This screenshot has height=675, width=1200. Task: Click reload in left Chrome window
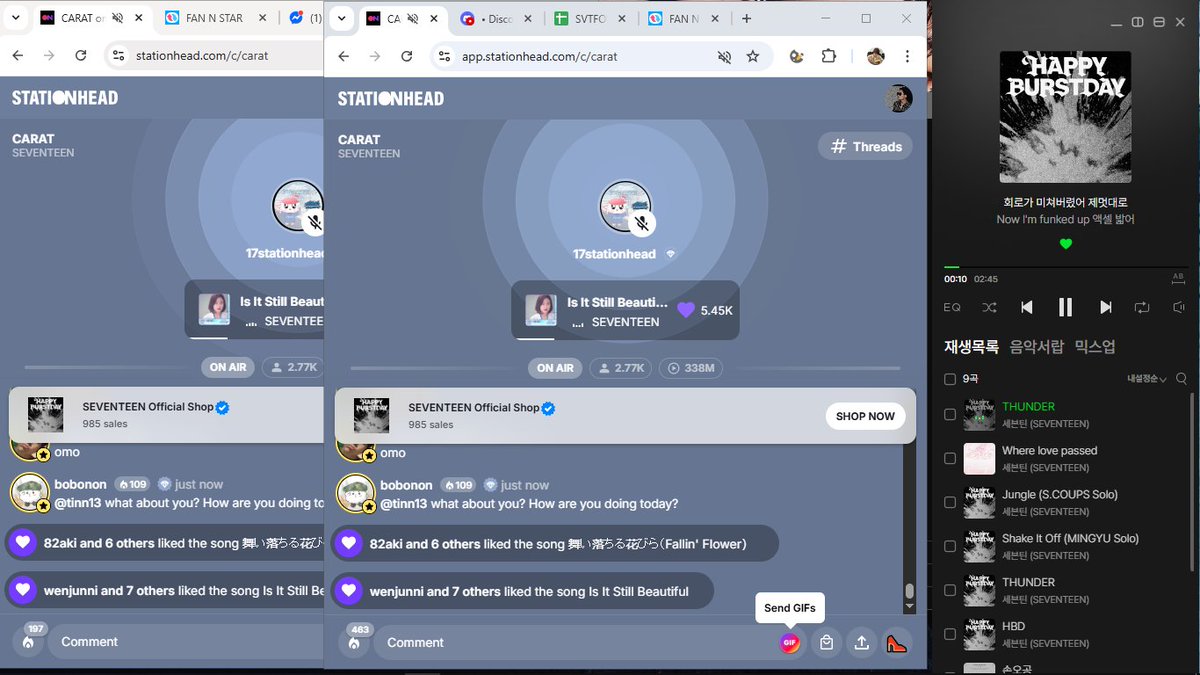(81, 56)
